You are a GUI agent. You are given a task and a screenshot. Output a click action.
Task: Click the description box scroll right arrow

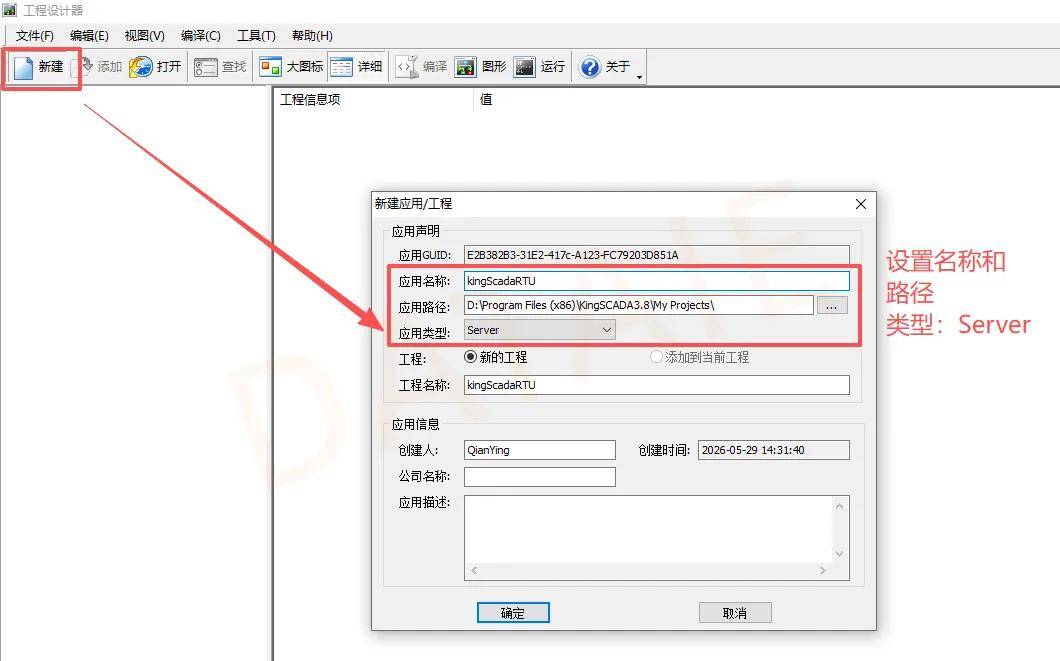823,571
